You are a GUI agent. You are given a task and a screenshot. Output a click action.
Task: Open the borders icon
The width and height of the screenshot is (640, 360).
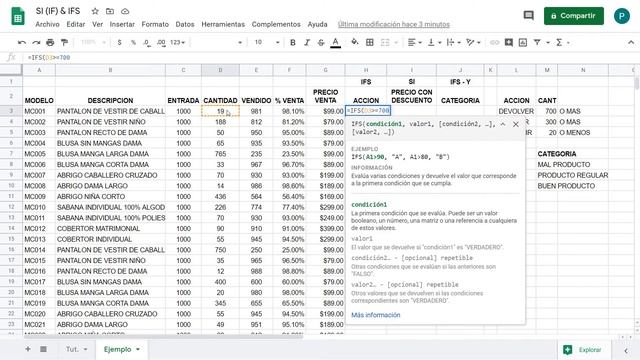370,42
